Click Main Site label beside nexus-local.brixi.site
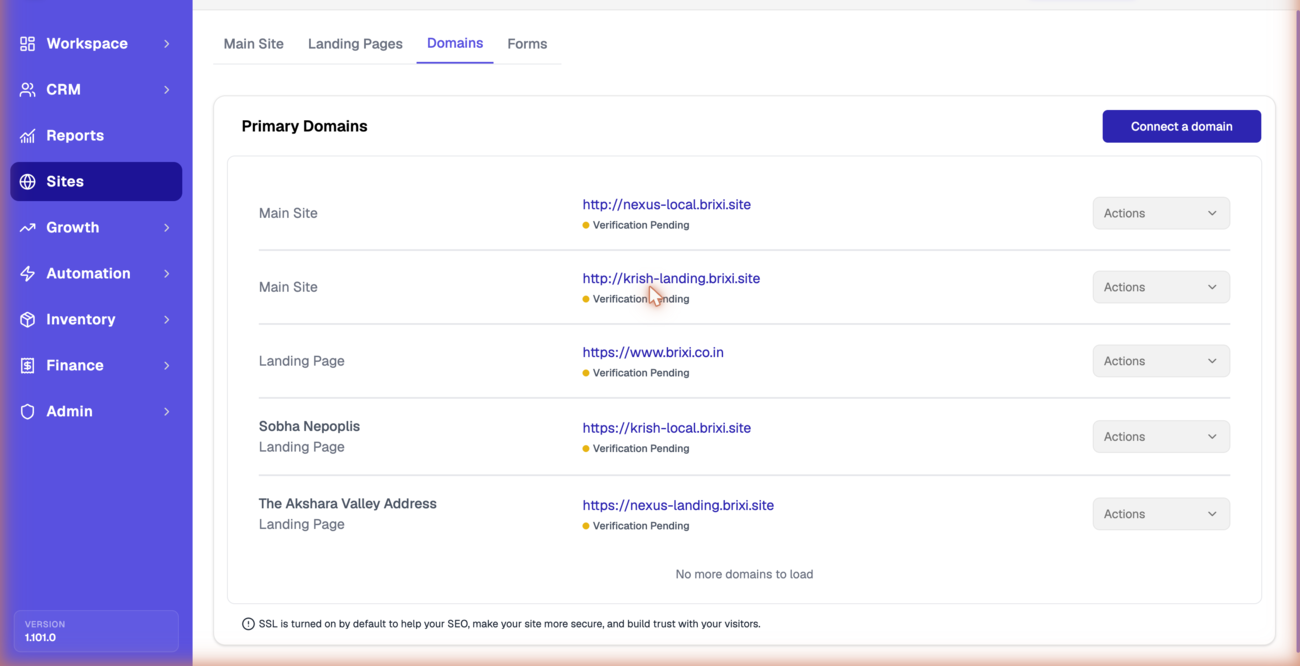The image size is (1300, 666). pyautogui.click(x=288, y=213)
